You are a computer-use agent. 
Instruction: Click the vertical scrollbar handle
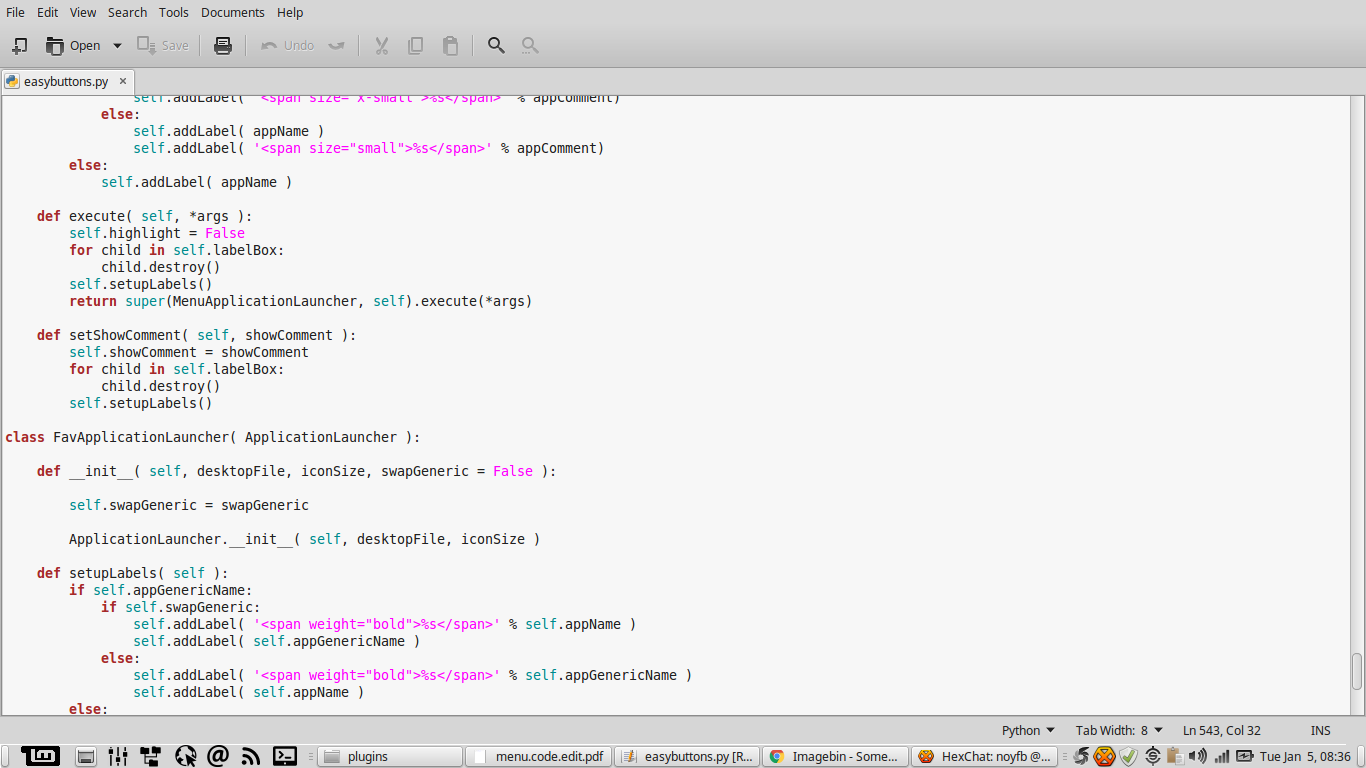(x=1357, y=671)
